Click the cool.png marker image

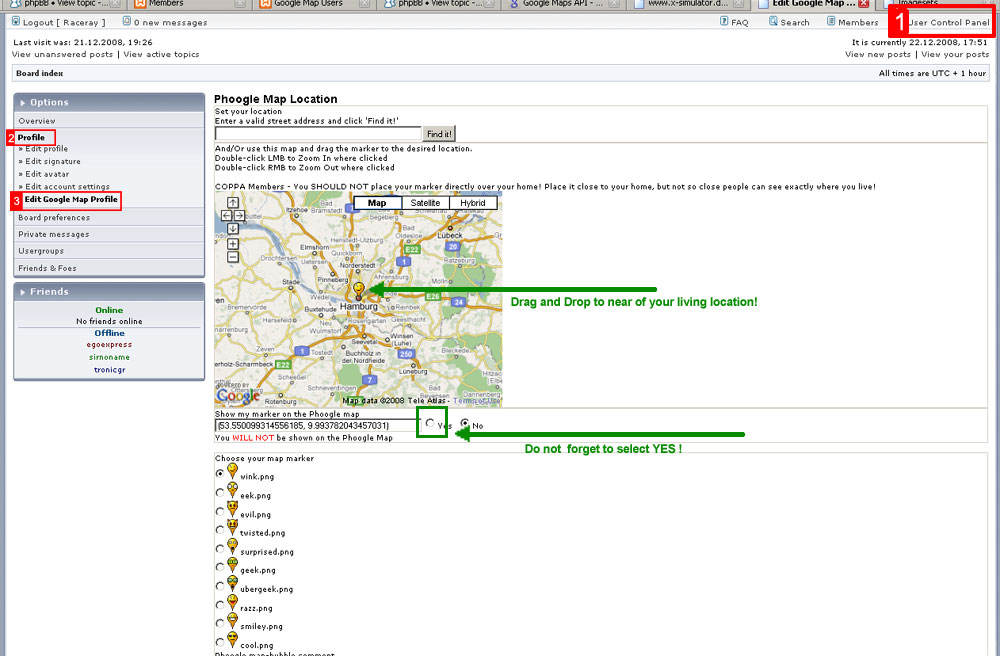232,640
